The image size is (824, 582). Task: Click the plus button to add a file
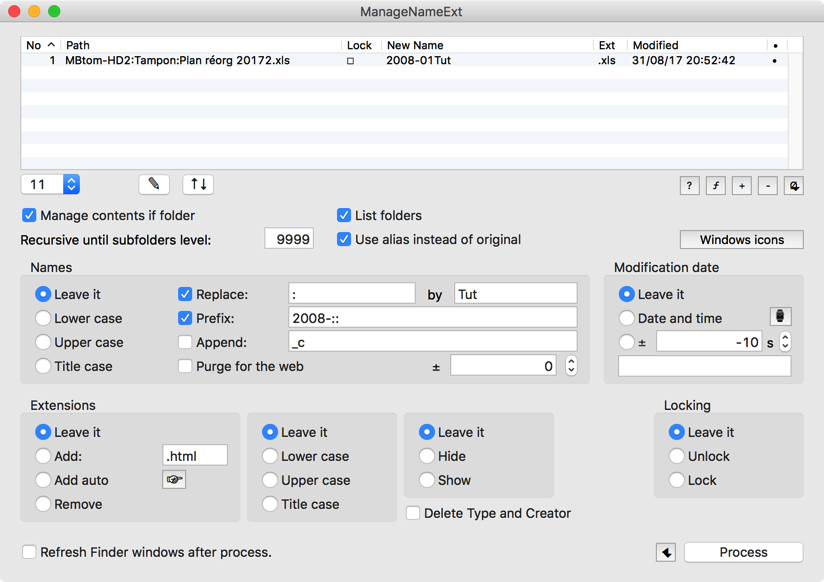coord(741,186)
